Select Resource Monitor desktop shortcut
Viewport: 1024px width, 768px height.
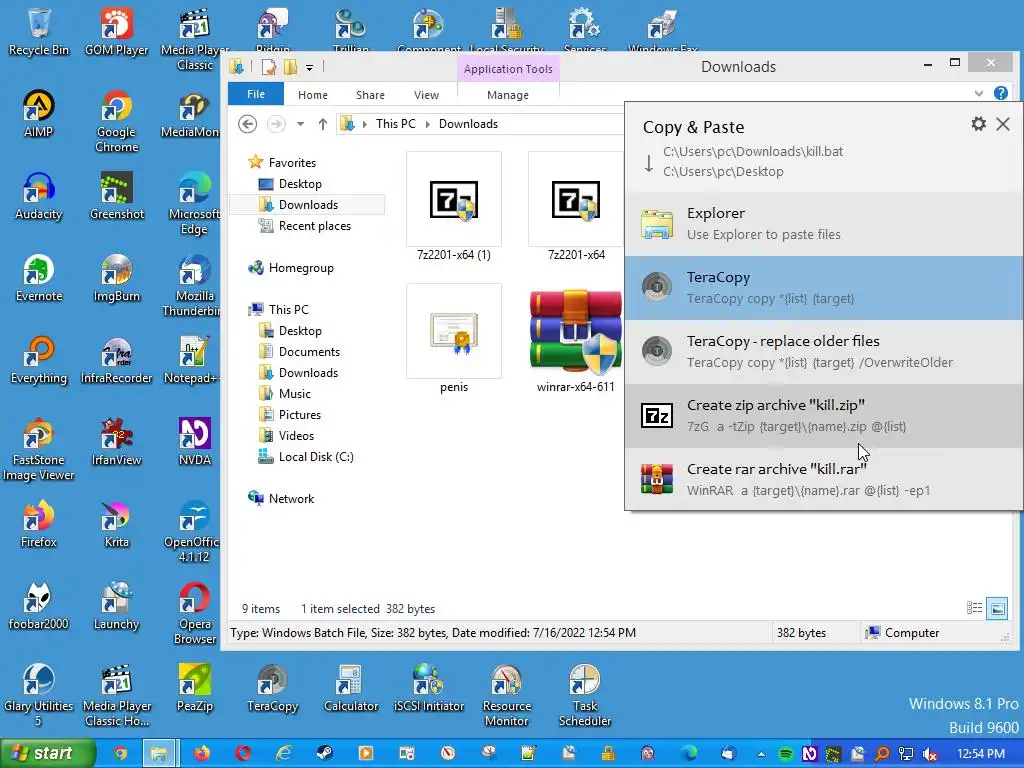[507, 696]
